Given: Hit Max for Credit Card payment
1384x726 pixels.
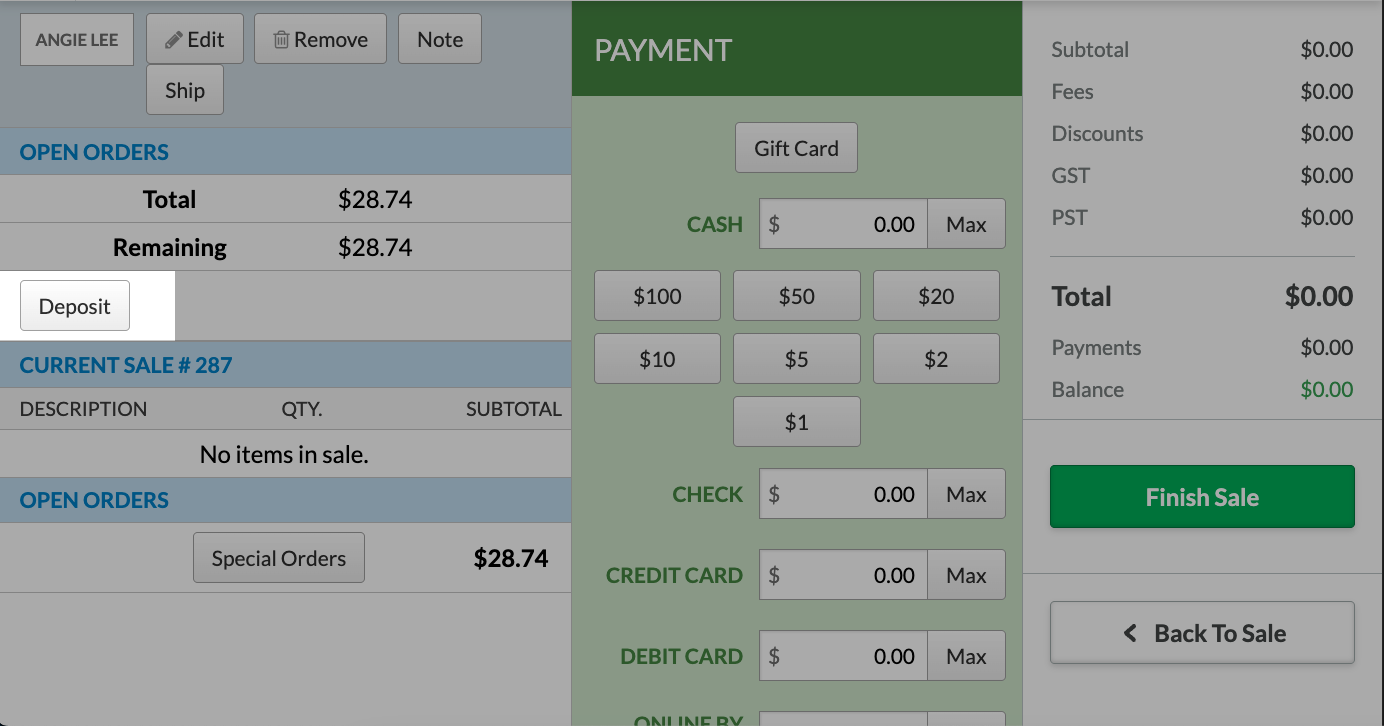Looking at the screenshot, I should tap(966, 575).
